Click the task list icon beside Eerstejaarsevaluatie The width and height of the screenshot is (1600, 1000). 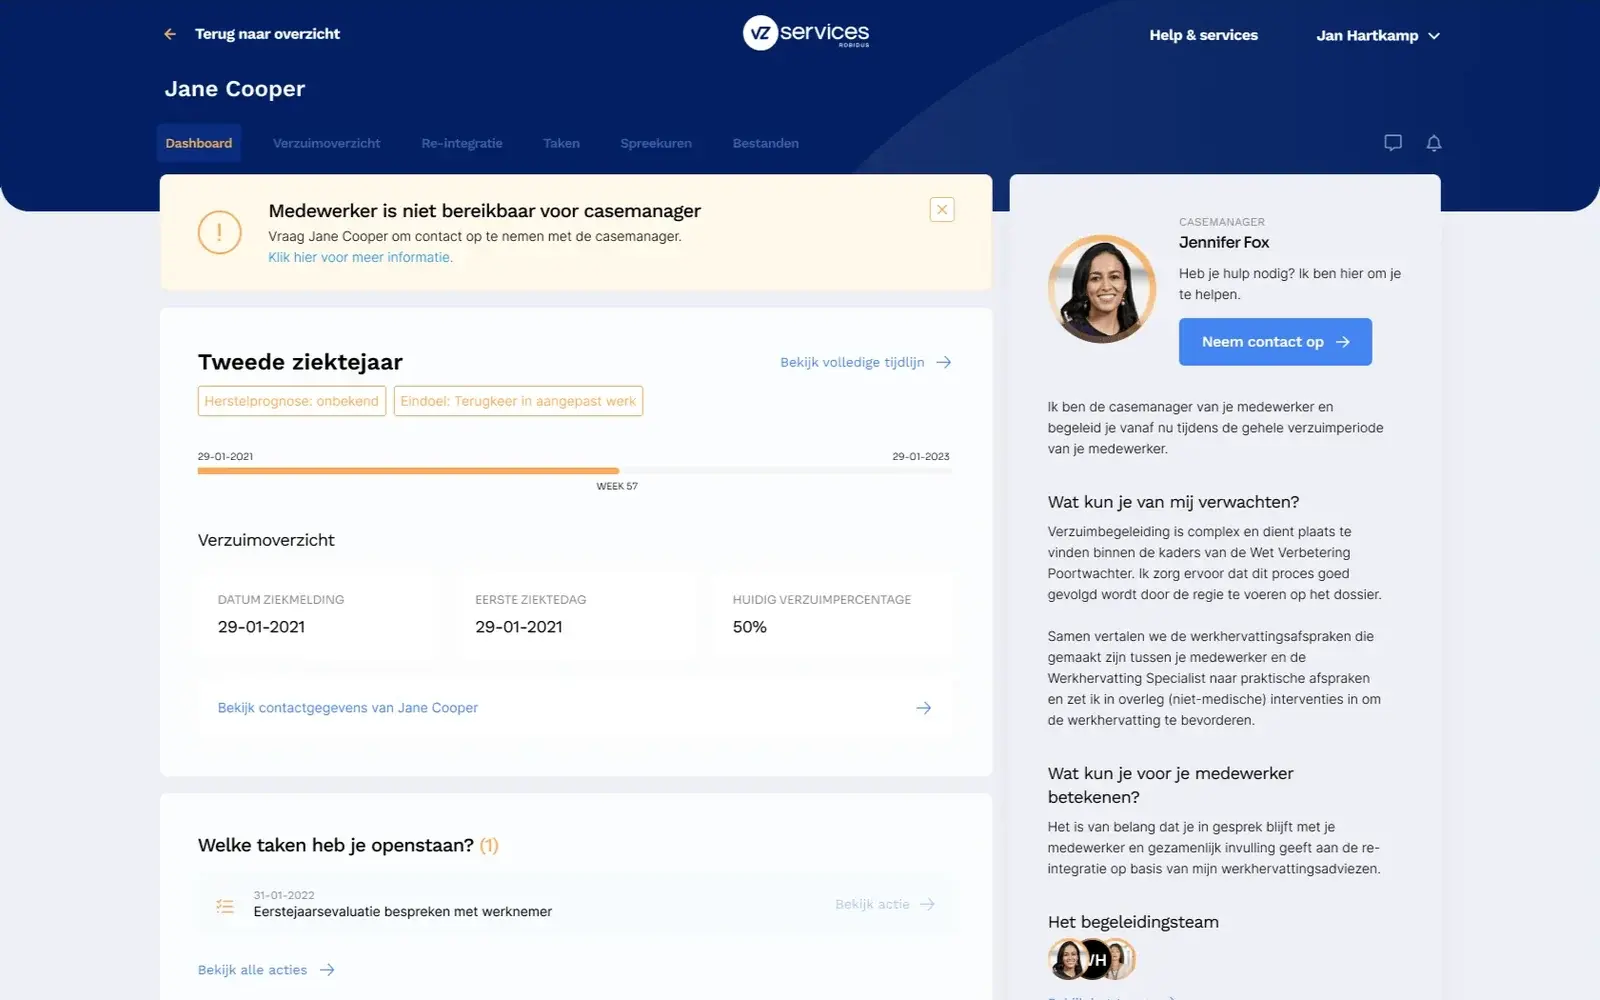click(225, 906)
